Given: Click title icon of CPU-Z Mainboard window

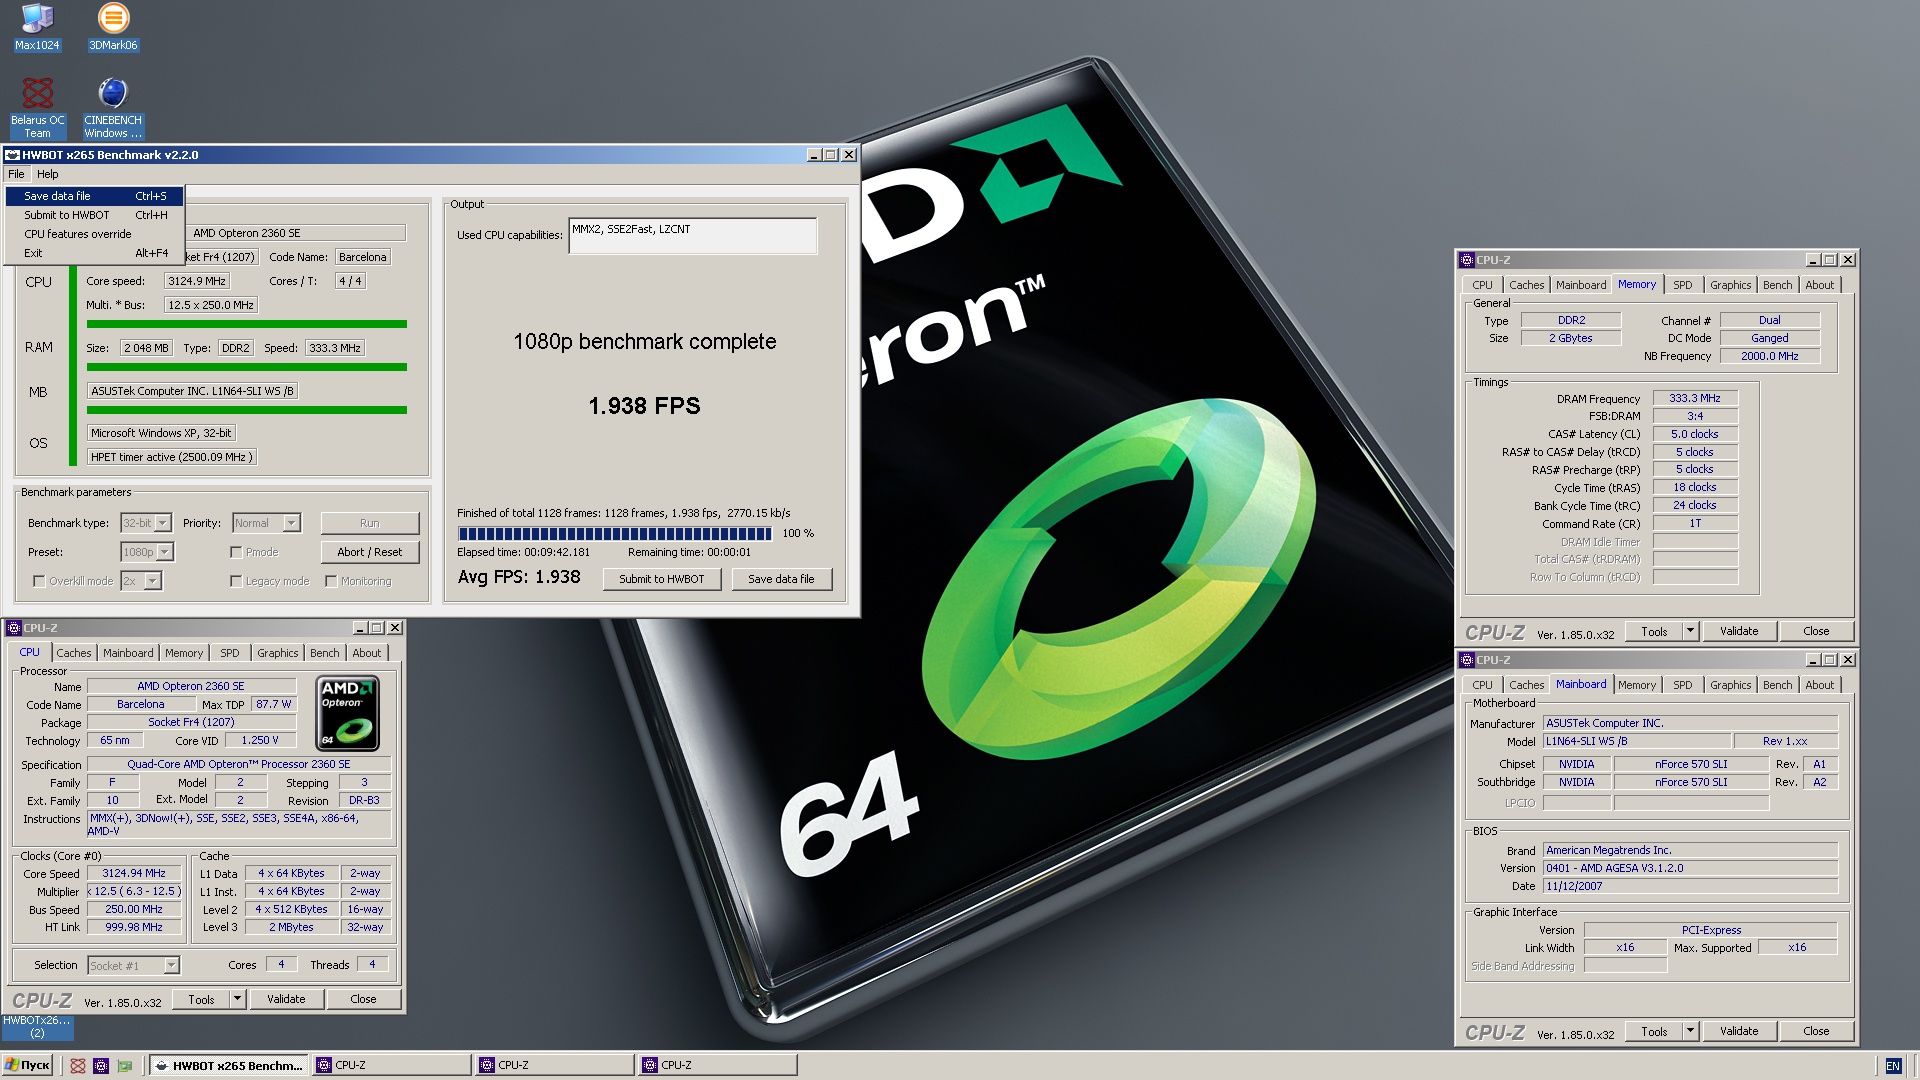Looking at the screenshot, I should pyautogui.click(x=1467, y=660).
